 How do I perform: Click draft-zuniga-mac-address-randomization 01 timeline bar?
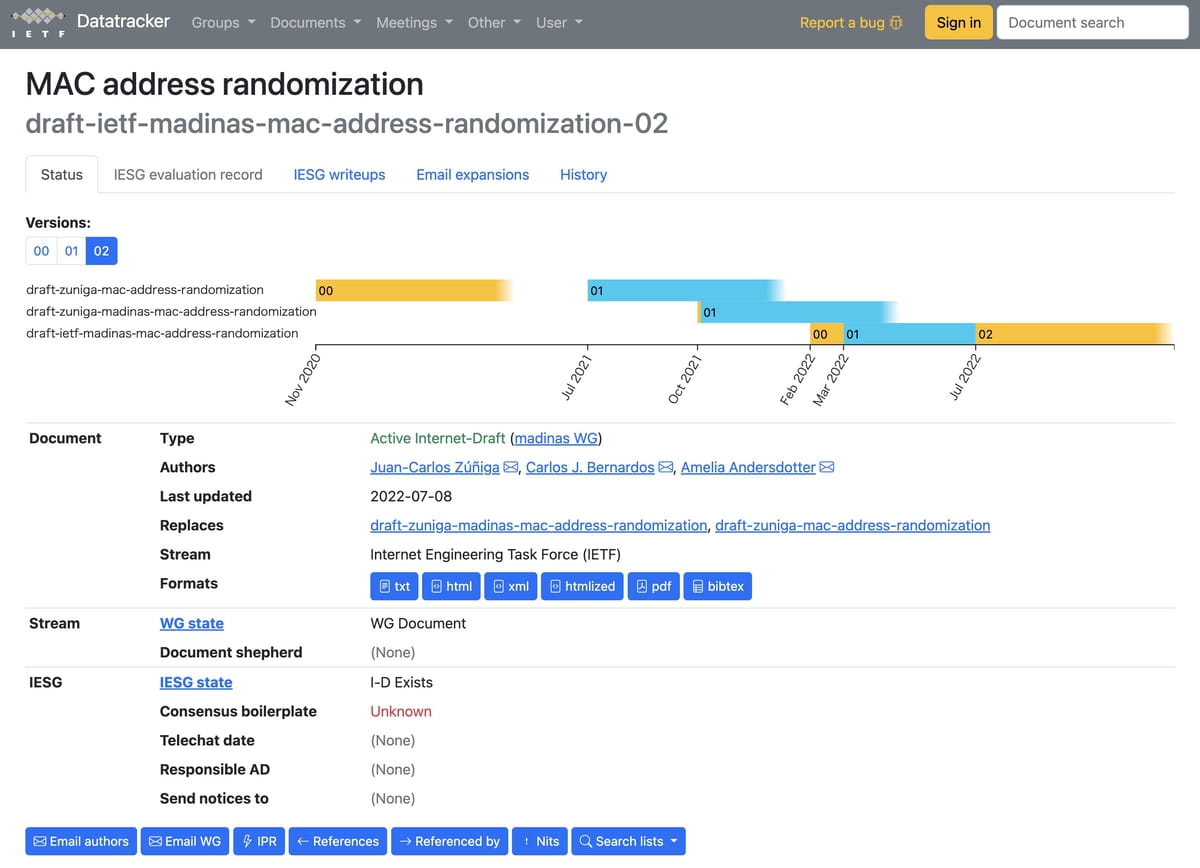point(685,291)
